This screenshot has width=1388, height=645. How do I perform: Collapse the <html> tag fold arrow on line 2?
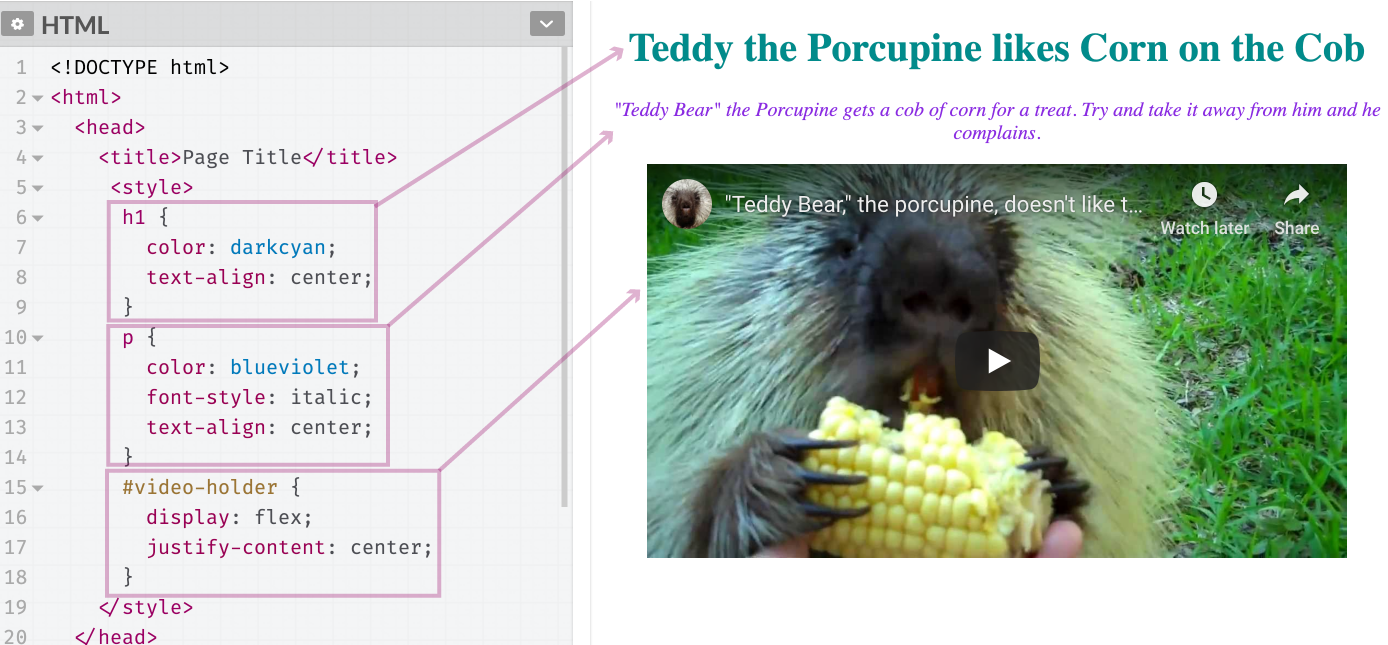(38, 98)
